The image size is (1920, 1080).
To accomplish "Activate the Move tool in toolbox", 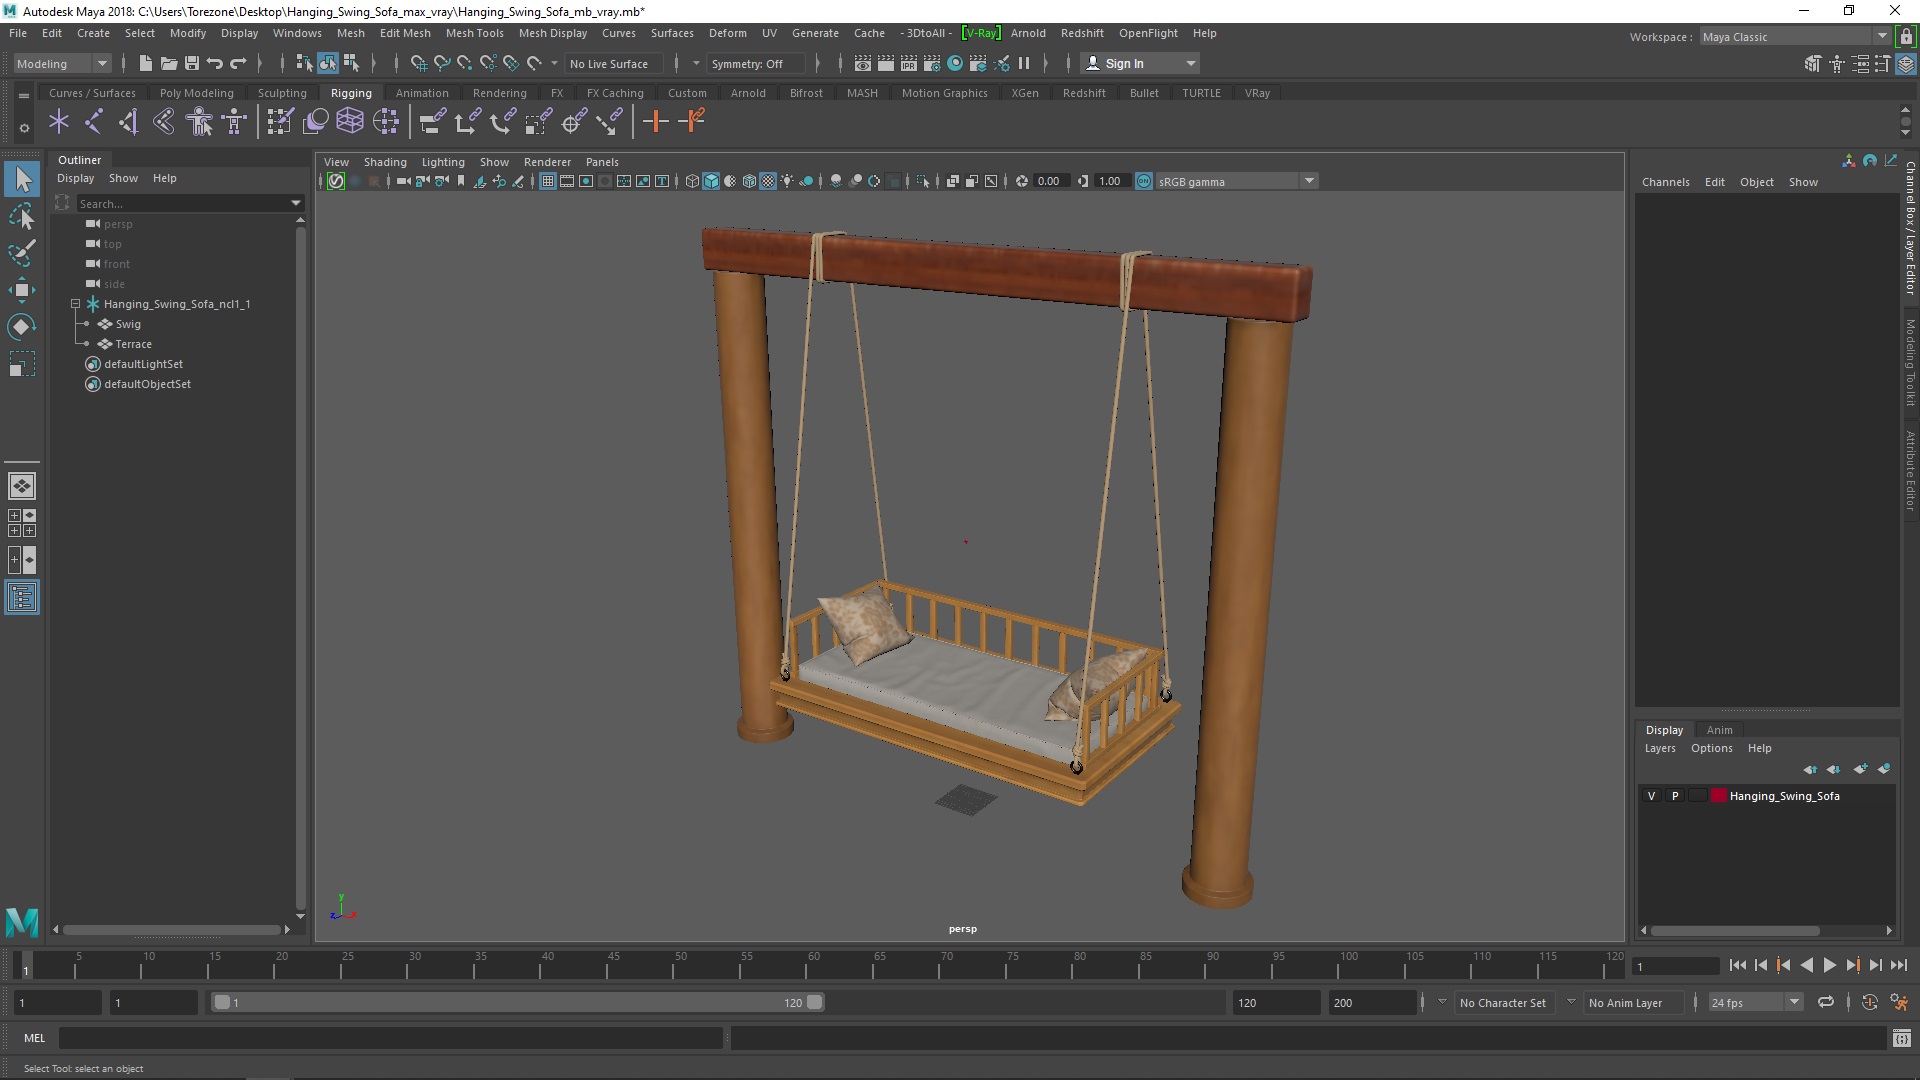I will click(x=22, y=290).
